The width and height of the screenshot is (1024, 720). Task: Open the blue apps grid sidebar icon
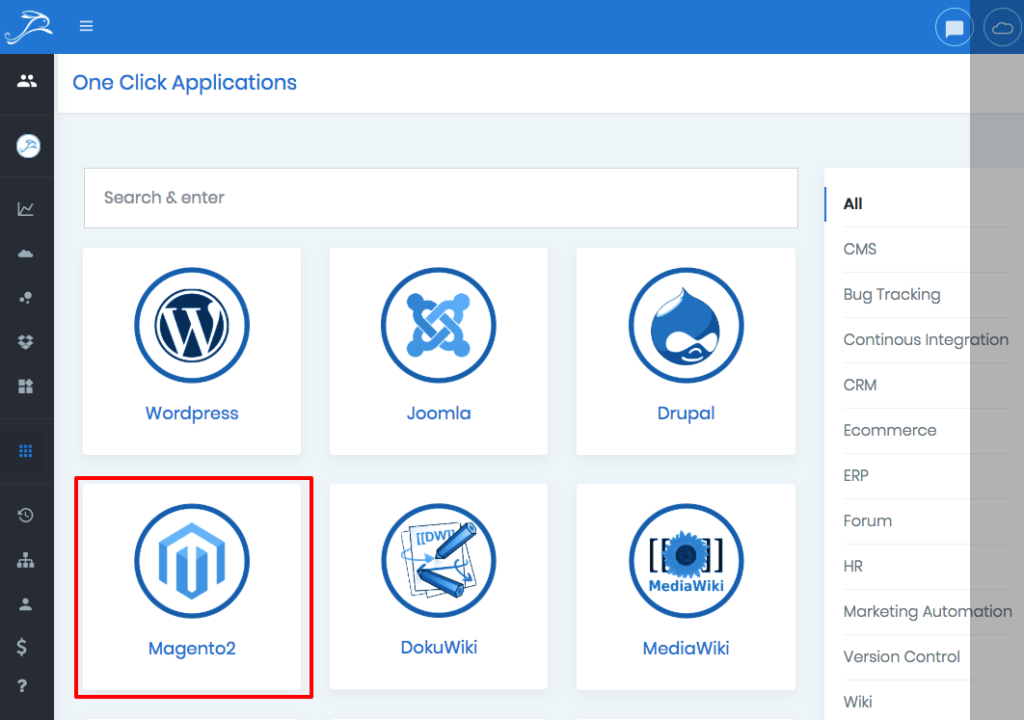26,451
